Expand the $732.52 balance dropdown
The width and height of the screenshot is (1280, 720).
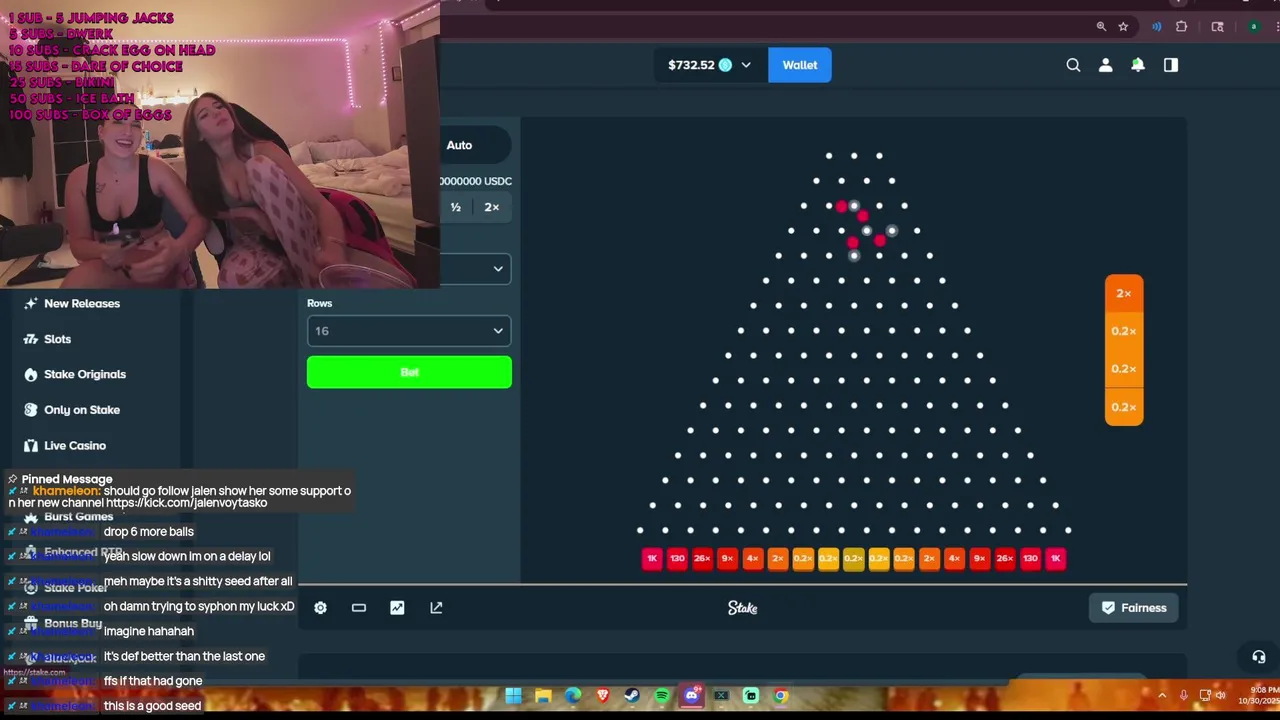[x=709, y=65]
